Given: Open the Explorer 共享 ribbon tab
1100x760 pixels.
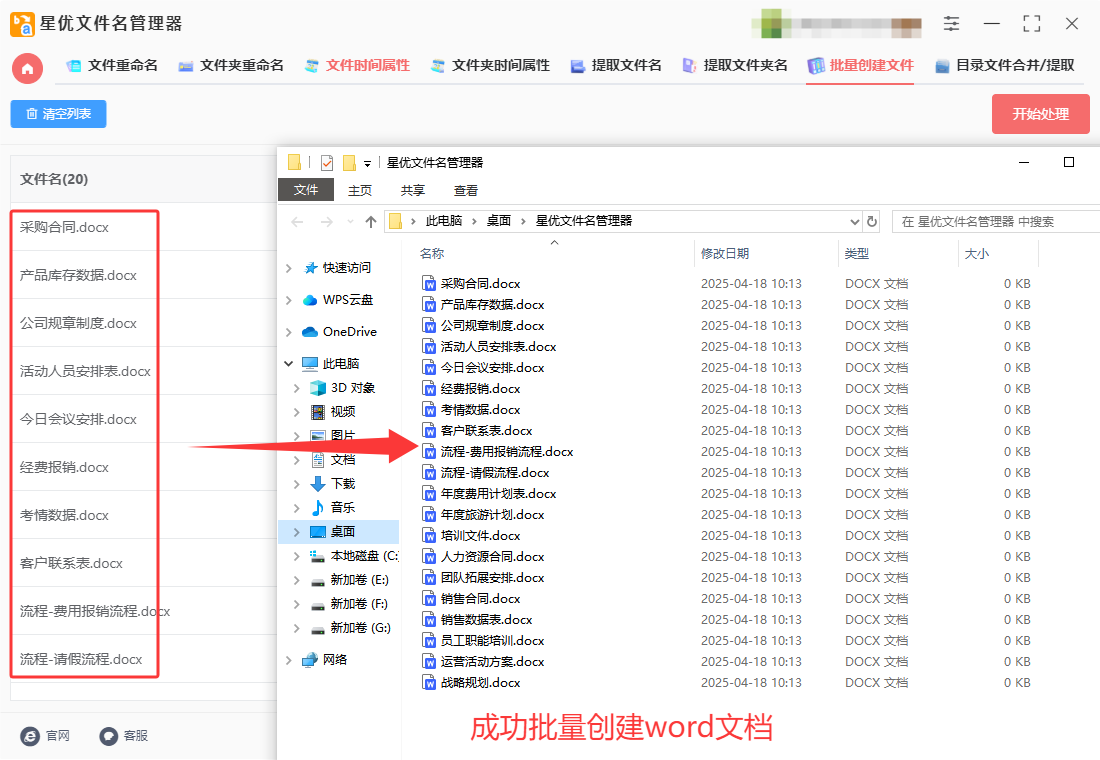Looking at the screenshot, I should pyautogui.click(x=412, y=190).
